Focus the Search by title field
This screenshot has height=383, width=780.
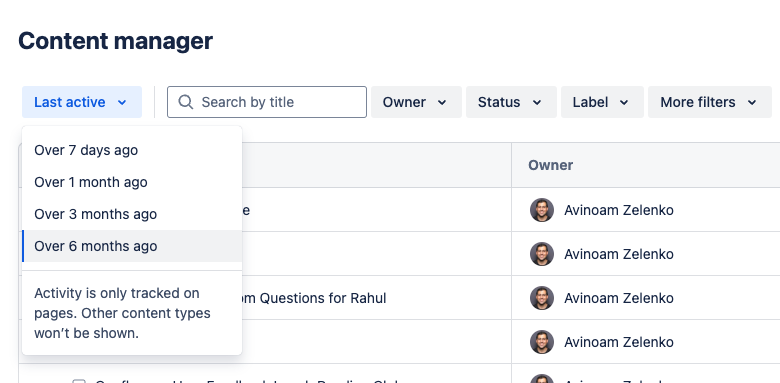click(267, 102)
